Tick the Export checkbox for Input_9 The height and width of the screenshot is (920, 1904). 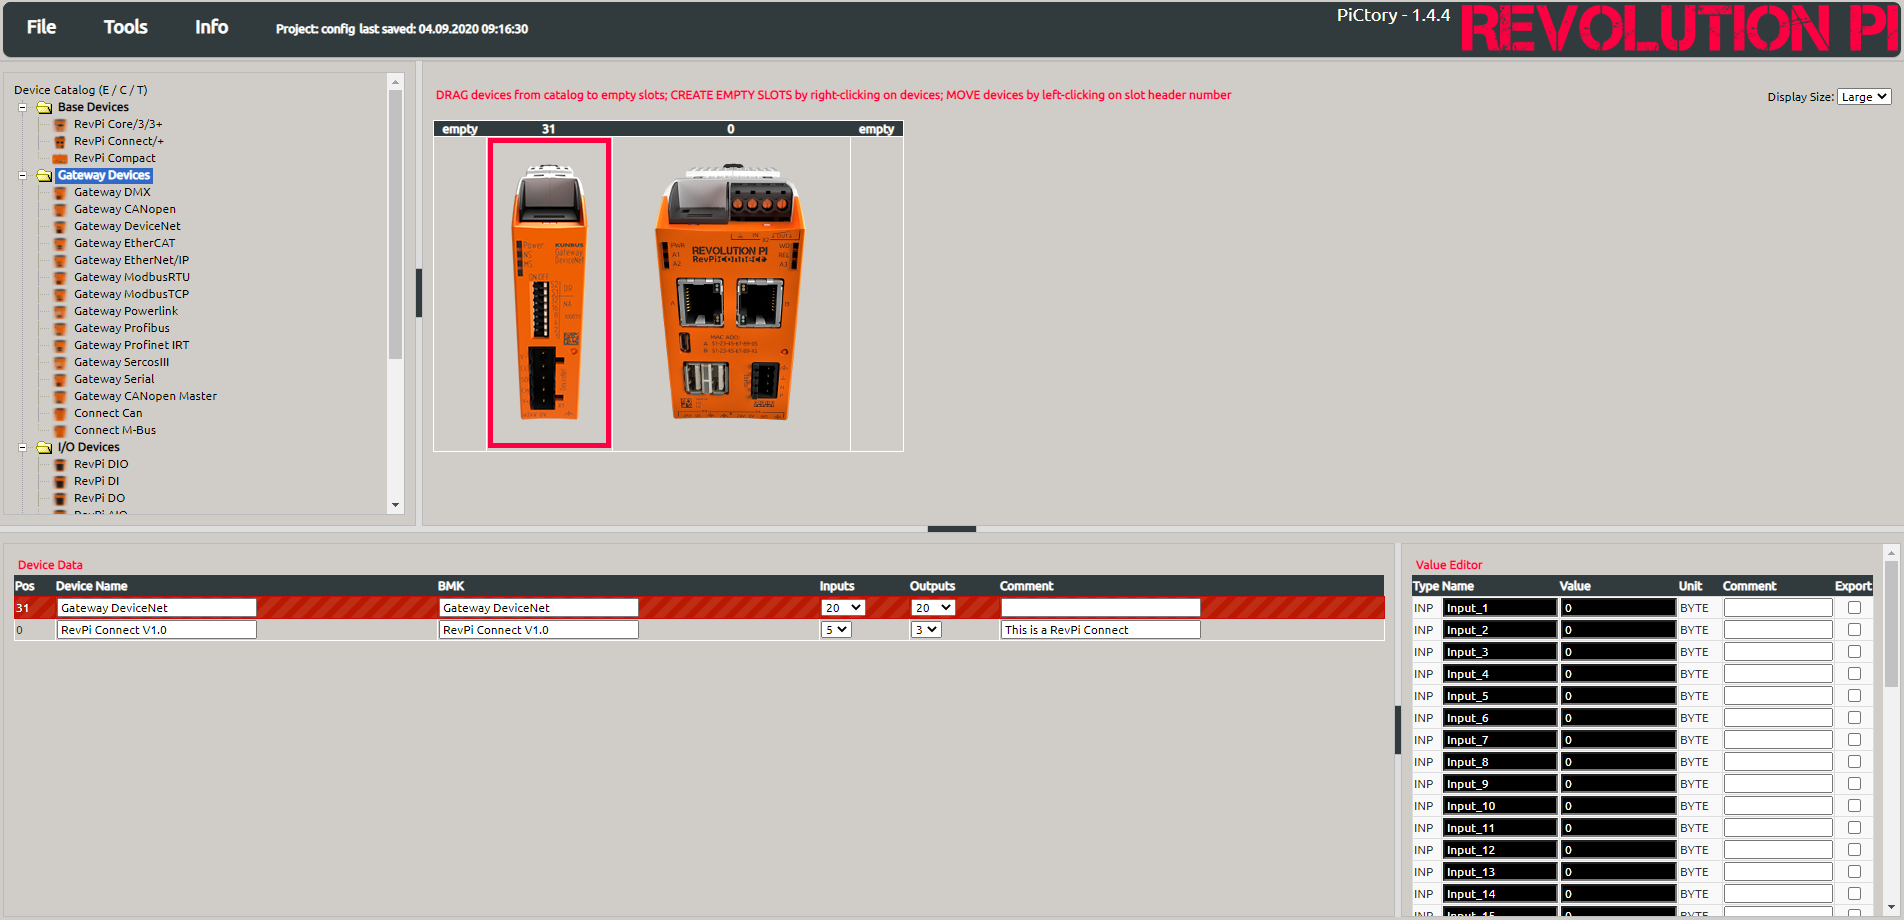1854,784
